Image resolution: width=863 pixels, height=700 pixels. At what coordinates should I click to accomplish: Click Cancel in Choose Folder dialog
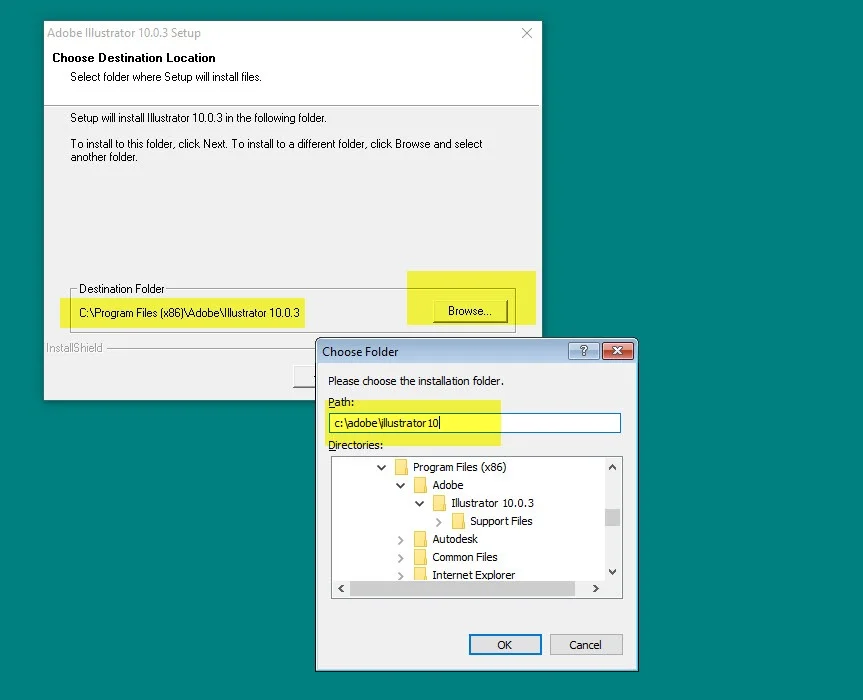pyautogui.click(x=586, y=644)
